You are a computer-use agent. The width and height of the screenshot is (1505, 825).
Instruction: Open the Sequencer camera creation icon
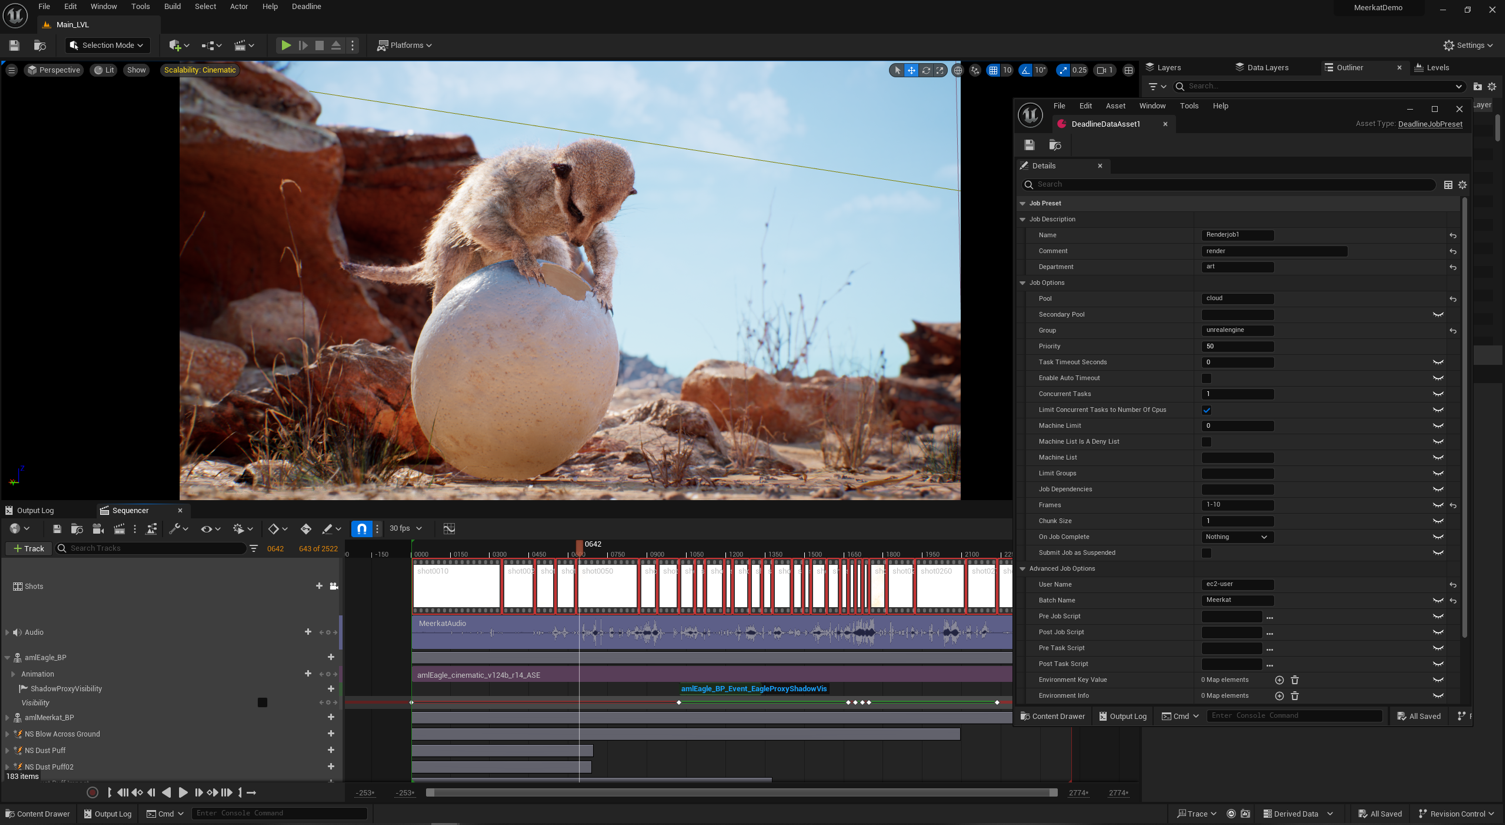tap(97, 528)
